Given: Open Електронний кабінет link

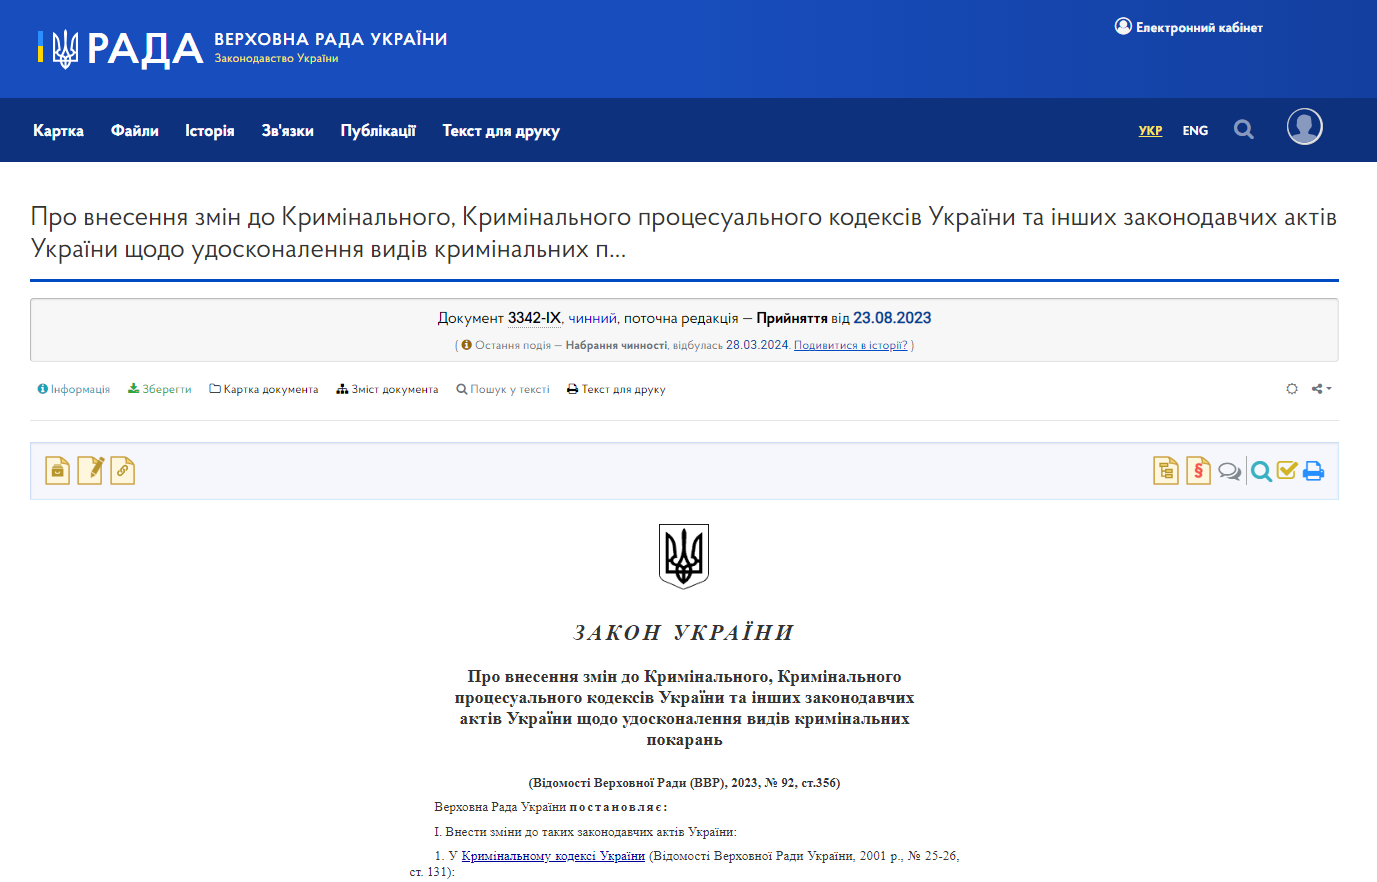Looking at the screenshot, I should 1189,27.
